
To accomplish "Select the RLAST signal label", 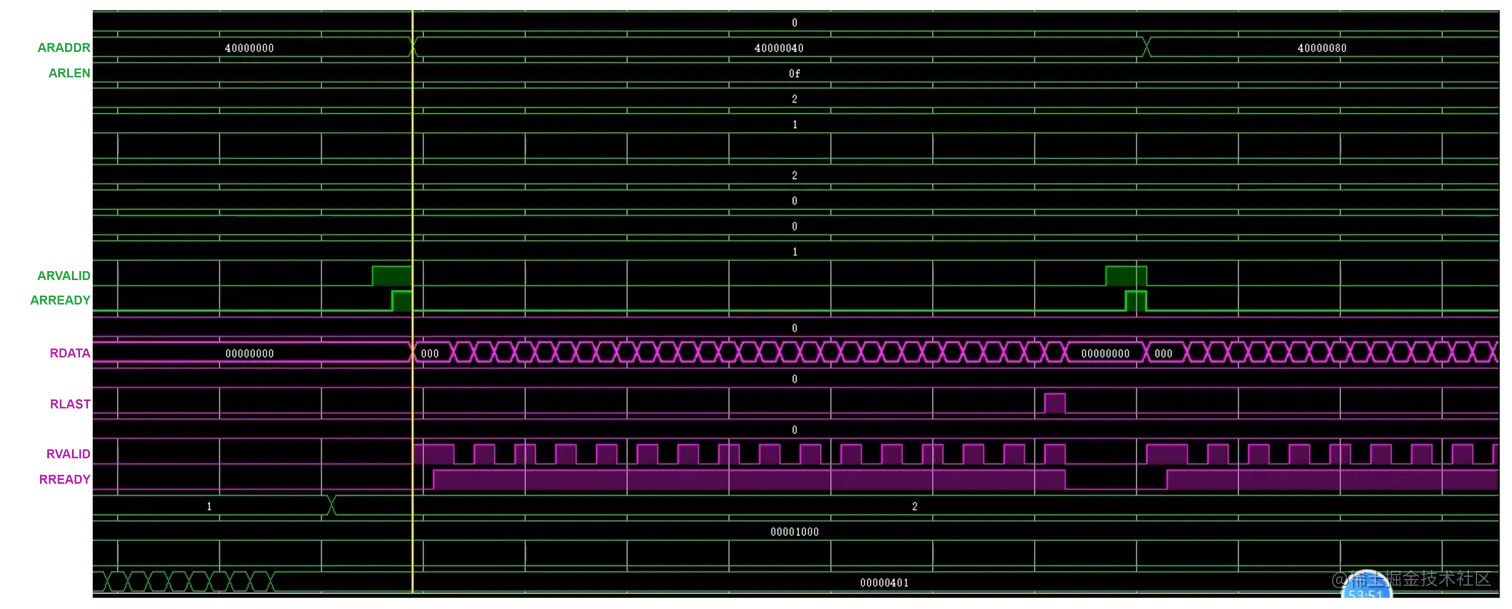I will [x=70, y=404].
